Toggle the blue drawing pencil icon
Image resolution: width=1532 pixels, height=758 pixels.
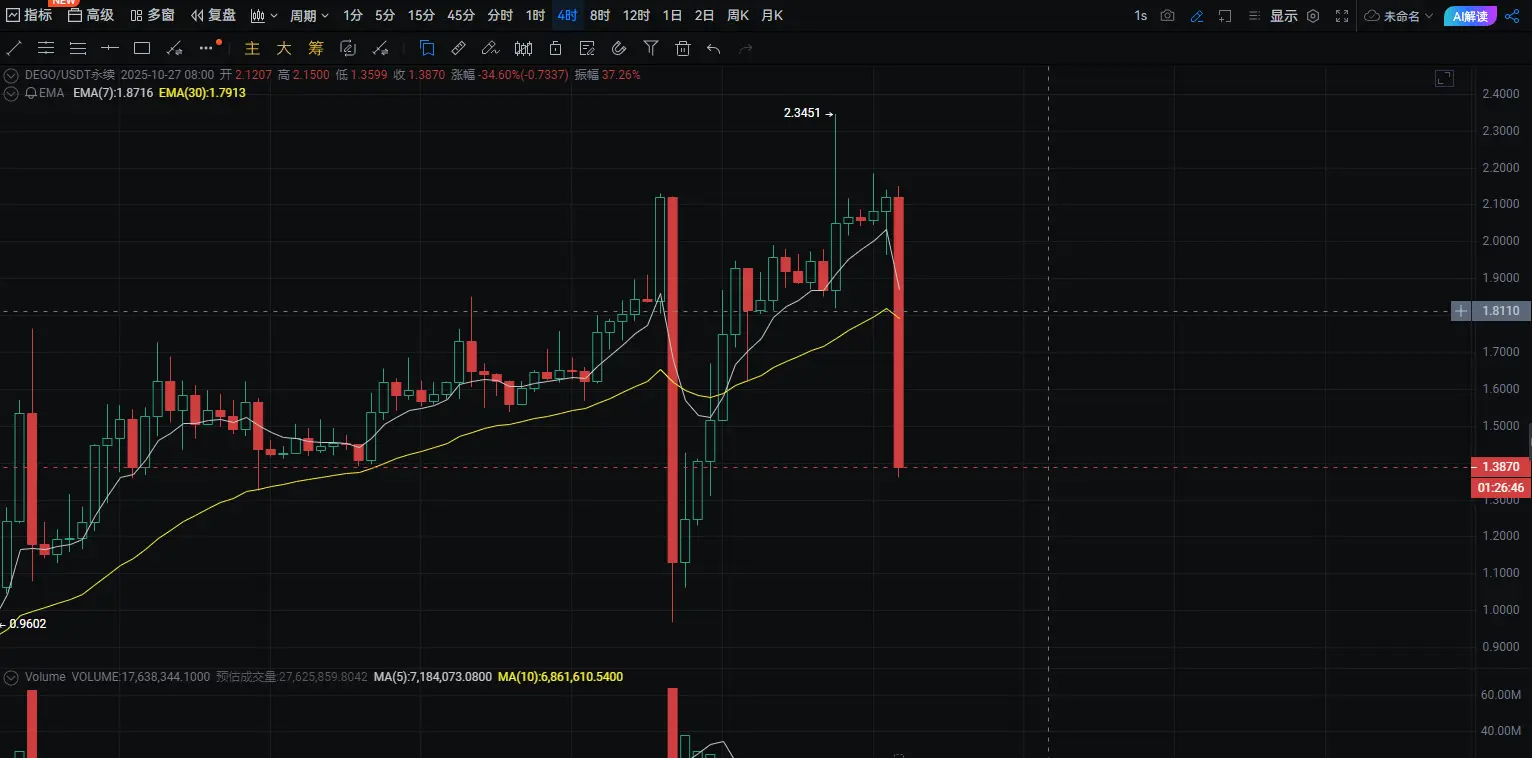point(1197,15)
